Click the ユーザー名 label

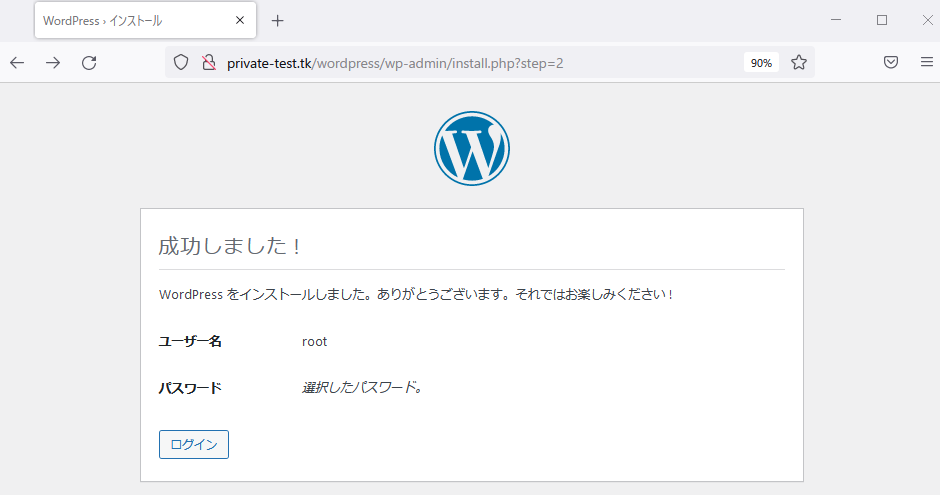coord(190,341)
